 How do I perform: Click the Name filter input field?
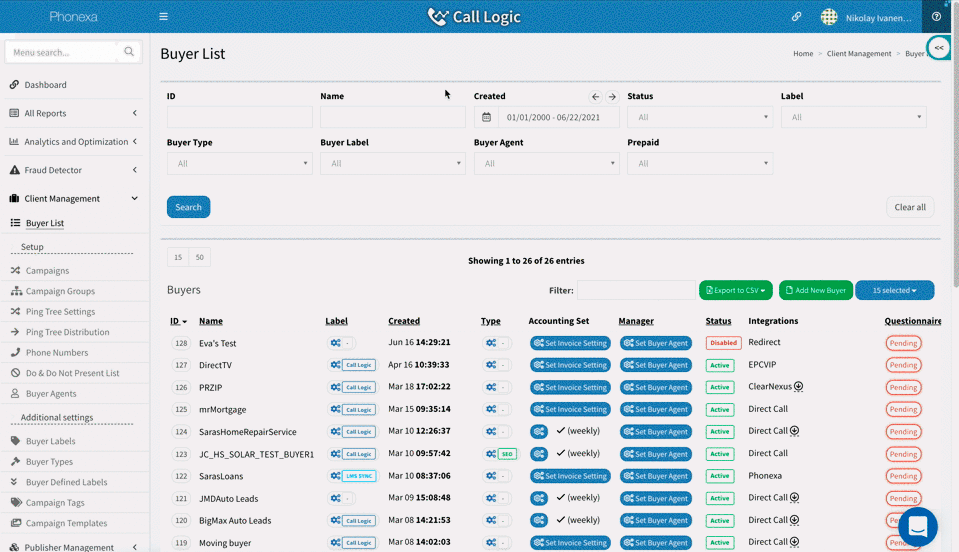[393, 117]
